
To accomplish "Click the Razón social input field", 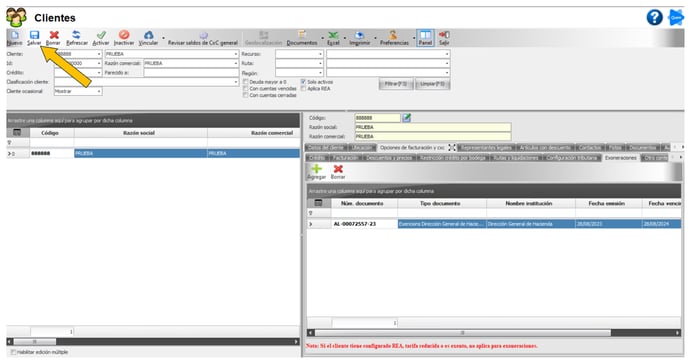I will tap(433, 127).
